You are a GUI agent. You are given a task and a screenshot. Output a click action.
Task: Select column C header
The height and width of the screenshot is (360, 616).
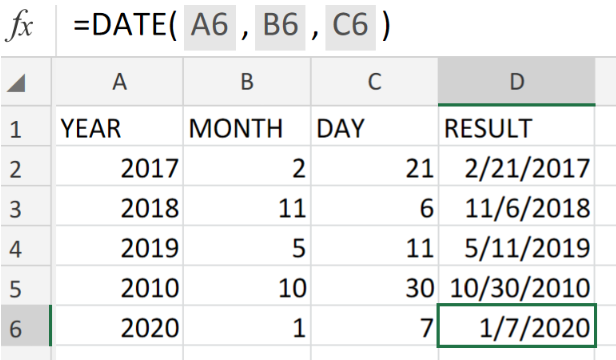(x=374, y=82)
